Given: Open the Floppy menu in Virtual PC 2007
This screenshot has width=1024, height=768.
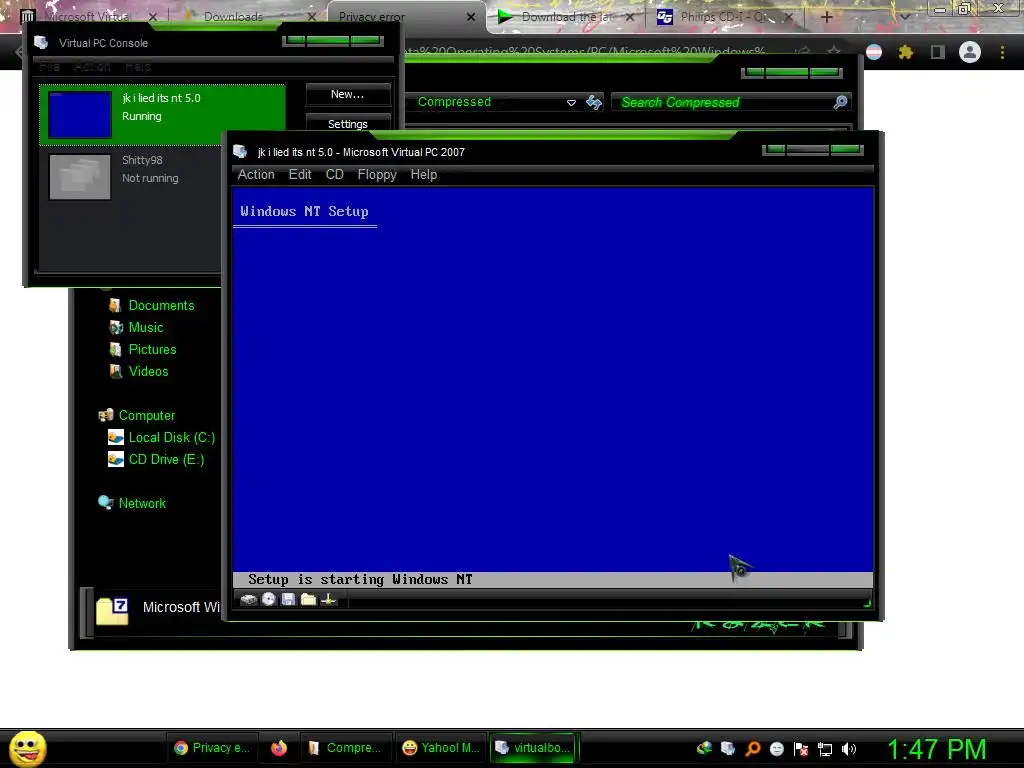Looking at the screenshot, I should pyautogui.click(x=377, y=174).
